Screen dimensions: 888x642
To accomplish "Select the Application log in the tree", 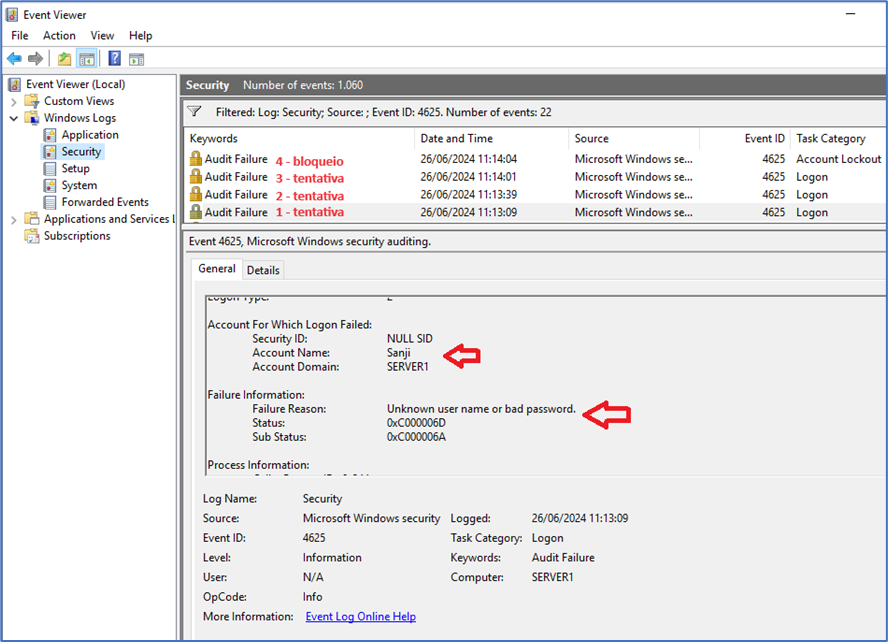I will pyautogui.click(x=89, y=135).
